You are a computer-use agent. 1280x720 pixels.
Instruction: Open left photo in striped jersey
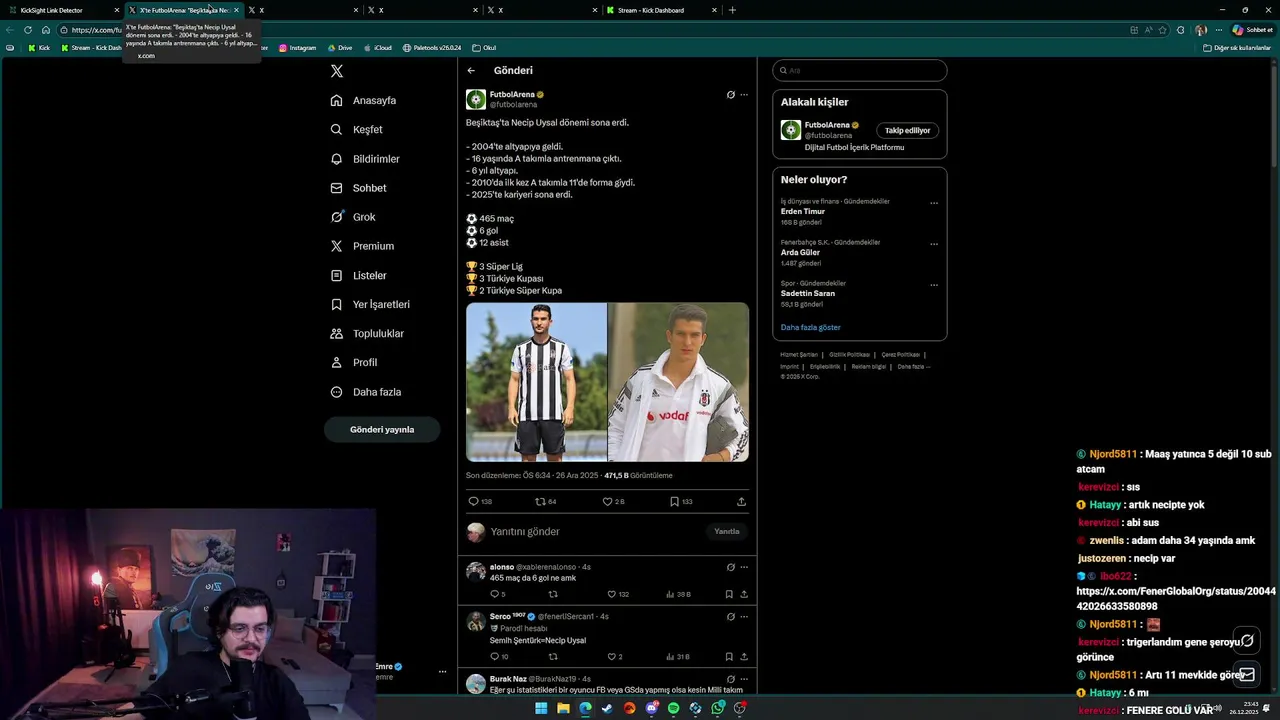pyautogui.click(x=536, y=382)
